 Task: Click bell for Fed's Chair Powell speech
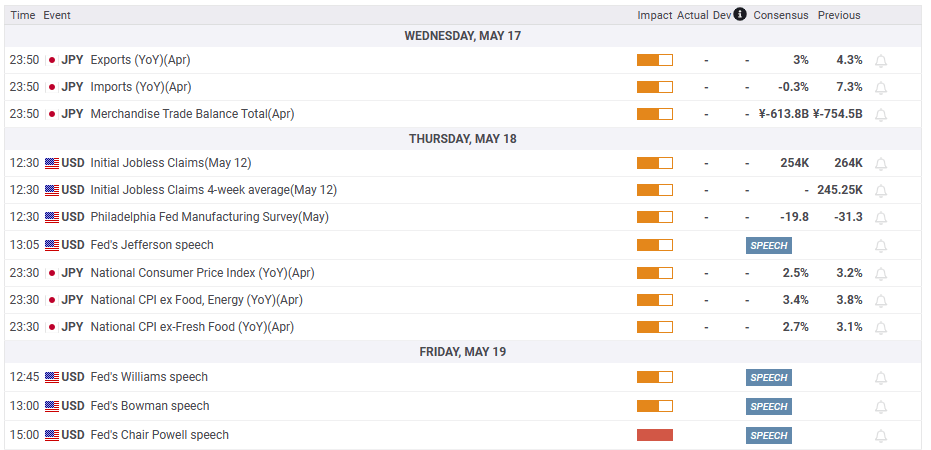(881, 435)
